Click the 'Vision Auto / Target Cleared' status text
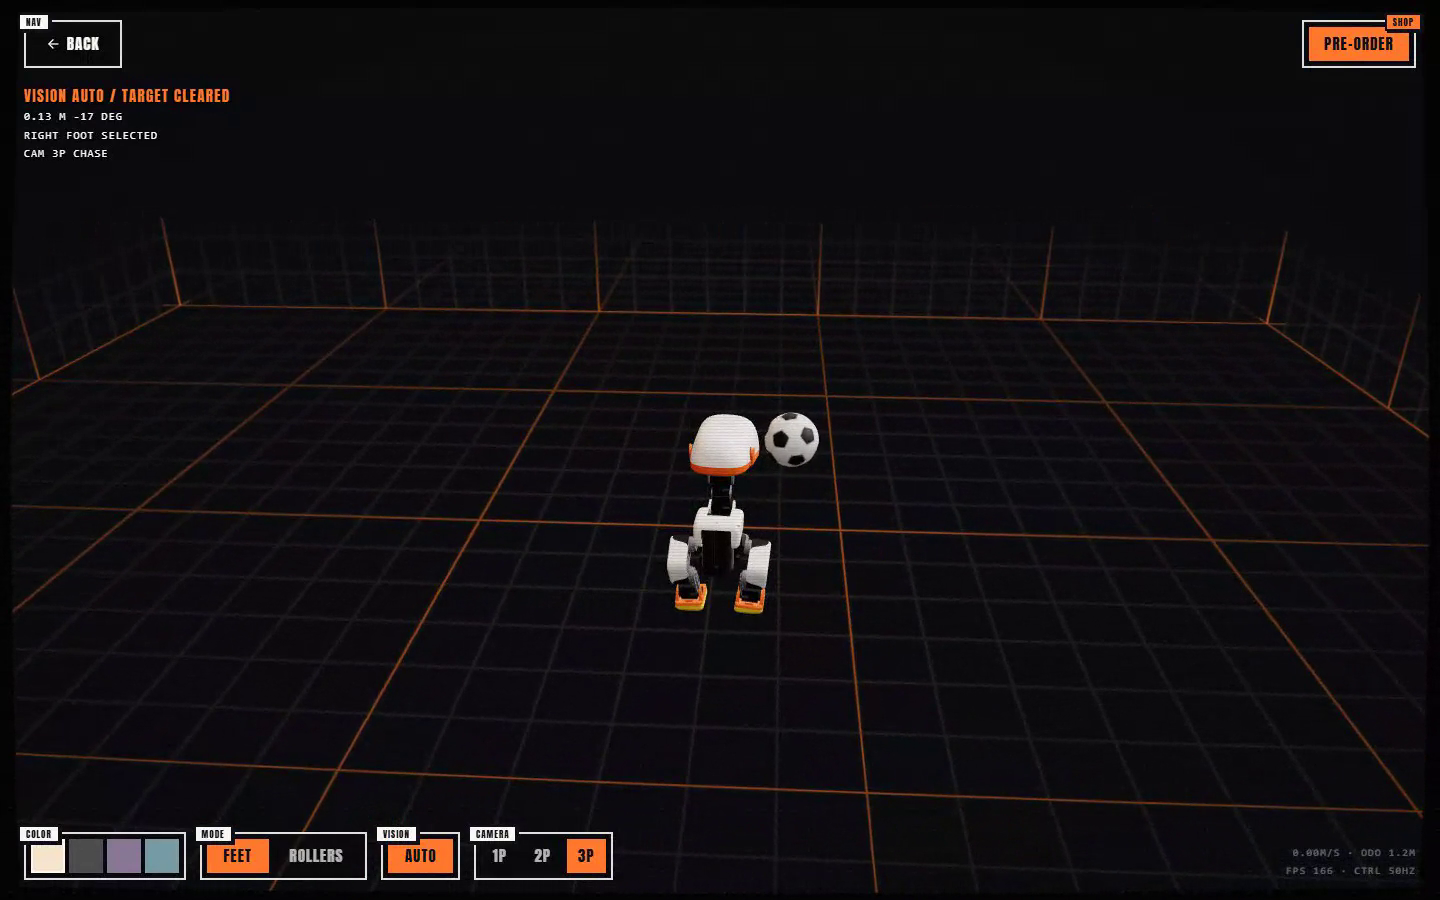Image resolution: width=1440 pixels, height=900 pixels. pos(127,96)
